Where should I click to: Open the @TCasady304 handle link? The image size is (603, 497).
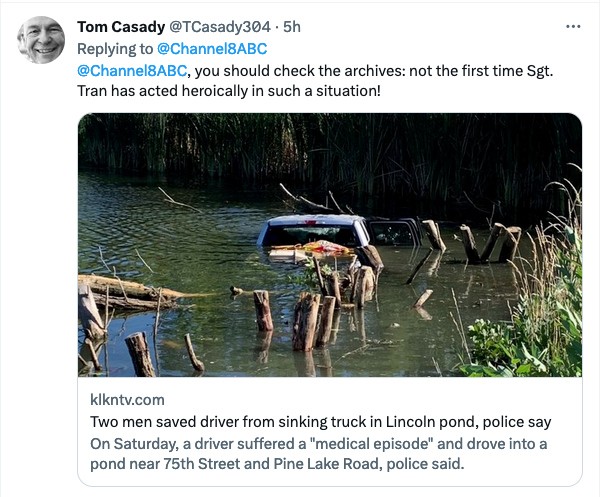coord(220,27)
